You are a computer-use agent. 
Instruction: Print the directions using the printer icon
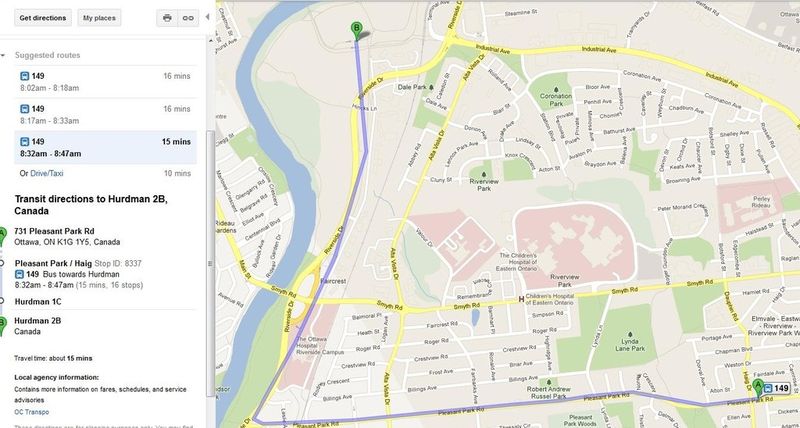coord(167,18)
